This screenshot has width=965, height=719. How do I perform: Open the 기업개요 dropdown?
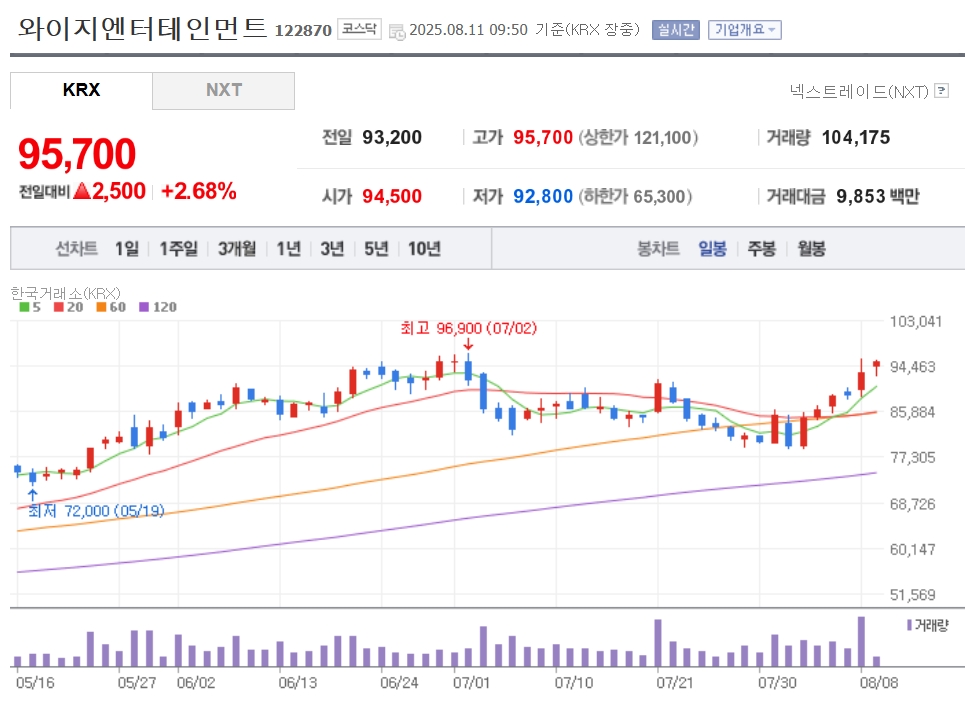(x=745, y=30)
